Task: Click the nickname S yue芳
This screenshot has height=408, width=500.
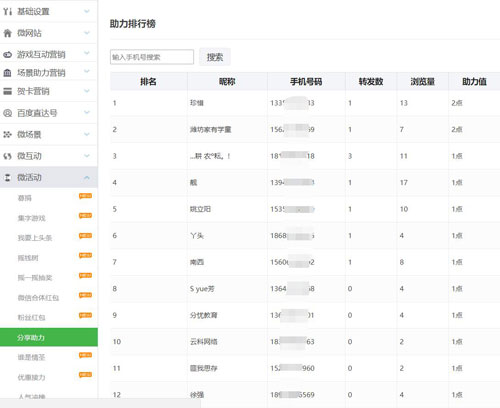Action: coord(202,289)
